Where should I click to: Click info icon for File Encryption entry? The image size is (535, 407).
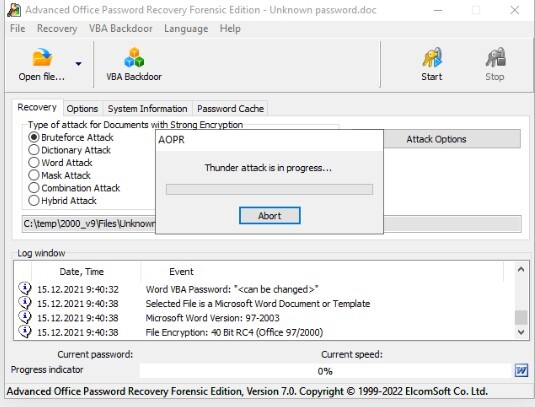click(x=25, y=332)
